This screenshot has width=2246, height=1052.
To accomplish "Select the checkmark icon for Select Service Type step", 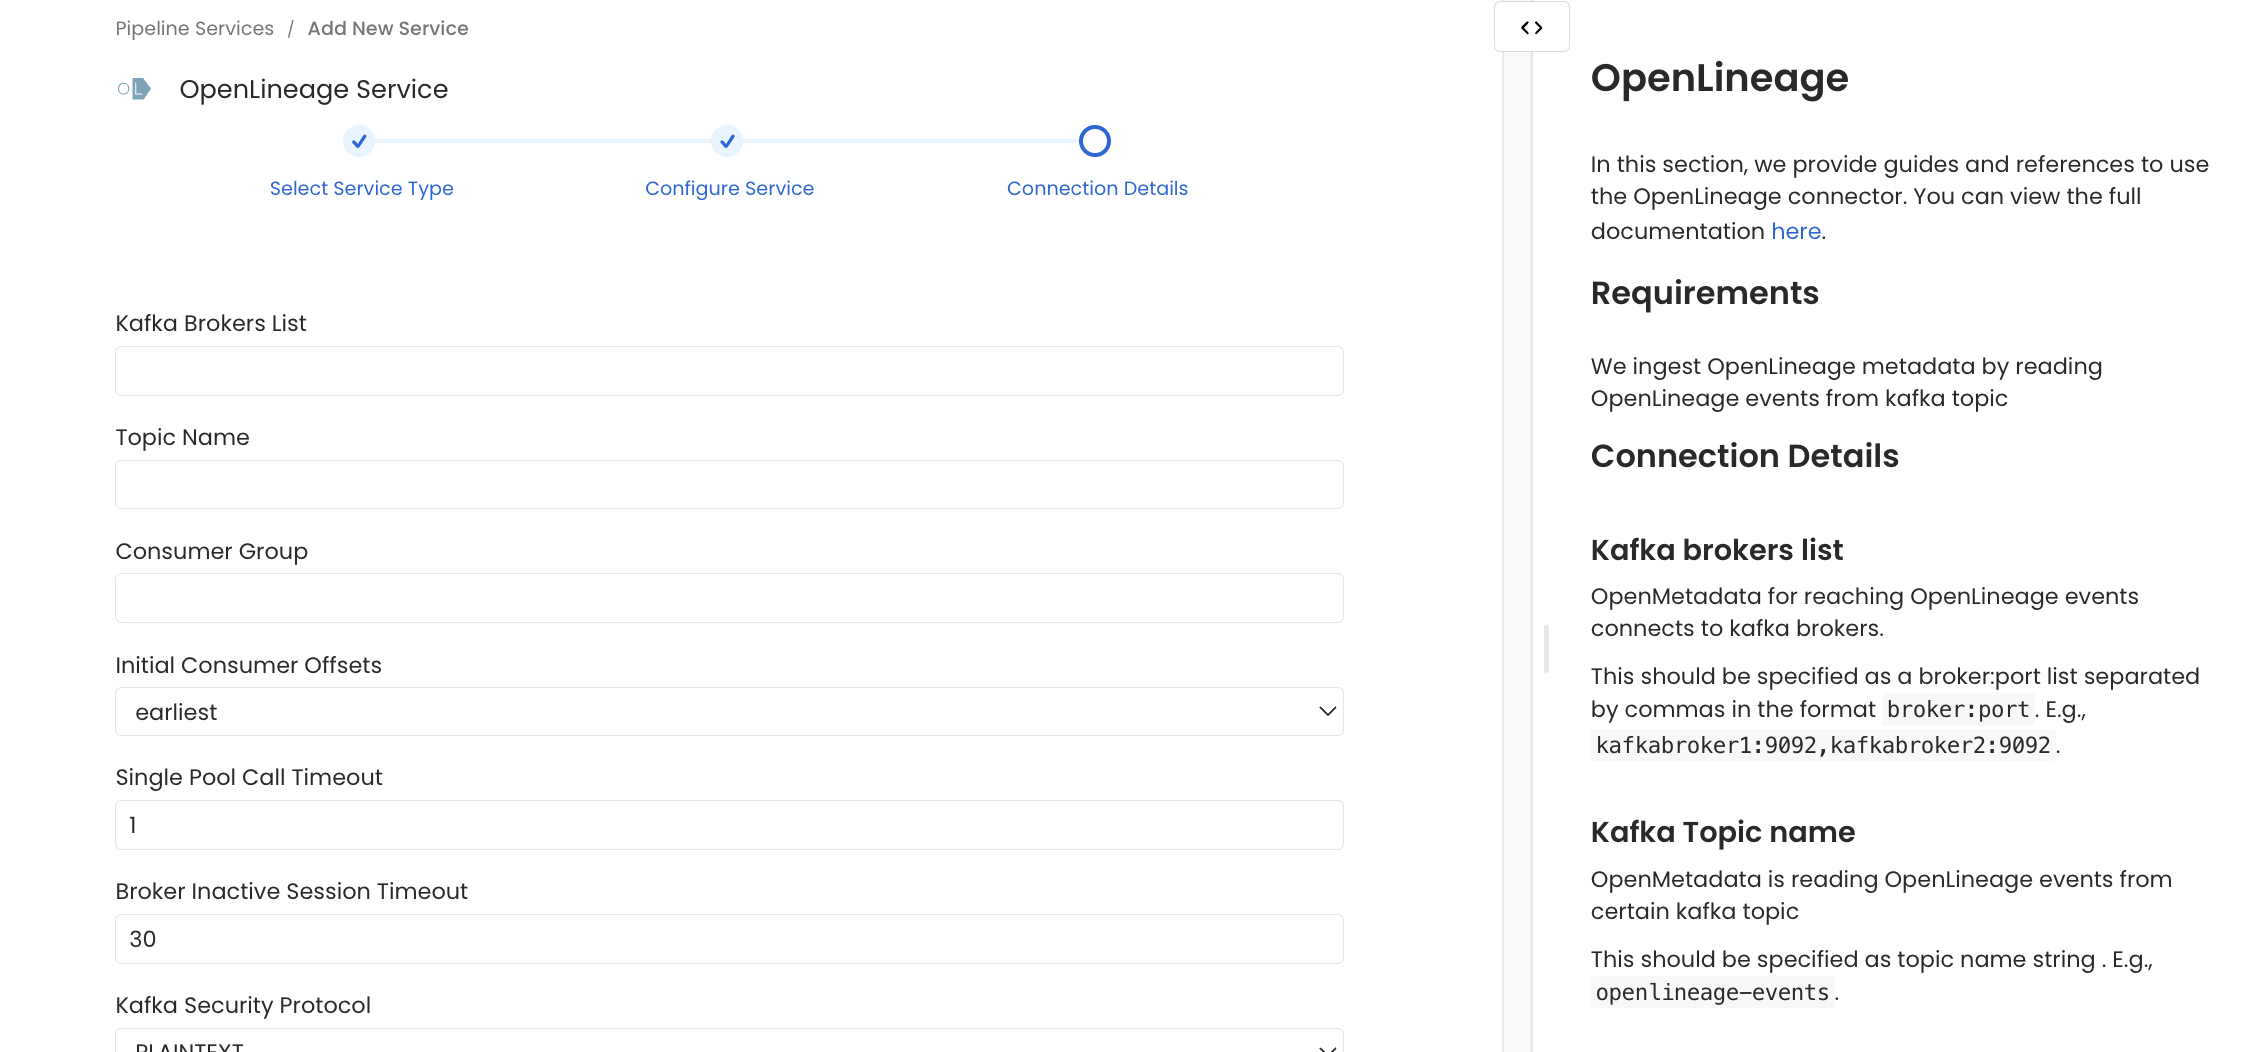I will click(360, 141).
